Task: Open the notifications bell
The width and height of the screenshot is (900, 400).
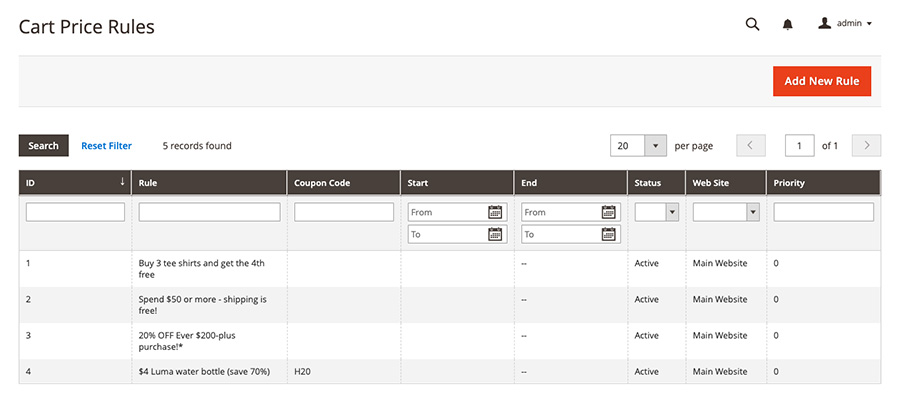Action: tap(787, 24)
